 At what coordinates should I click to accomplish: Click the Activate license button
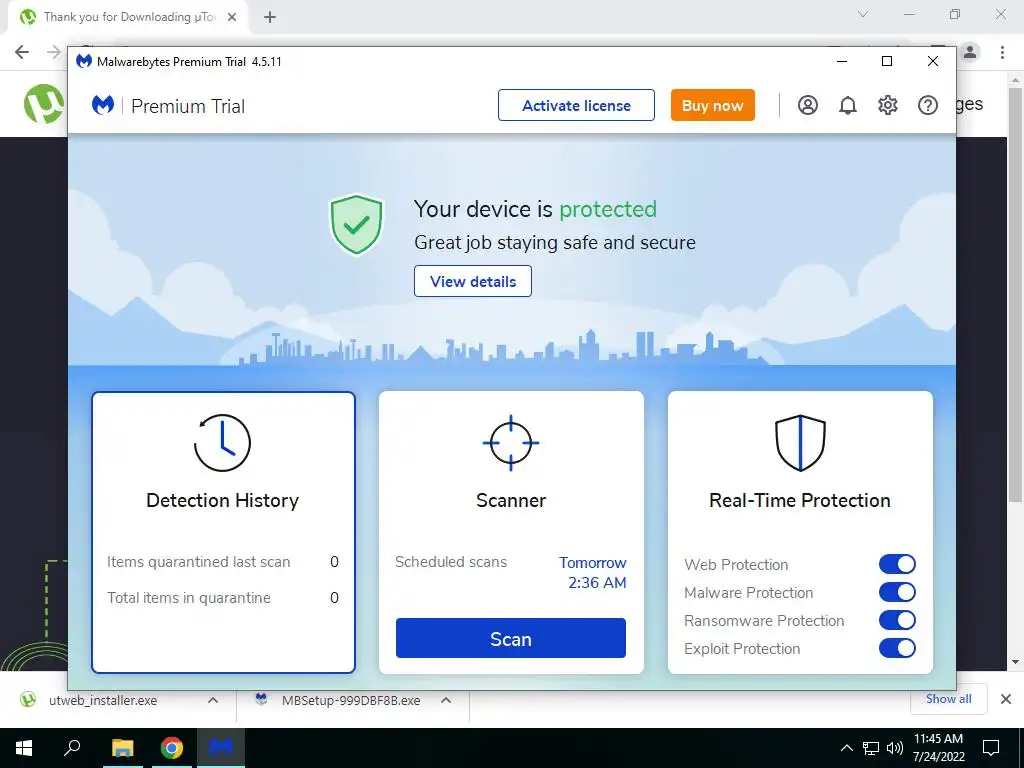[x=576, y=105]
